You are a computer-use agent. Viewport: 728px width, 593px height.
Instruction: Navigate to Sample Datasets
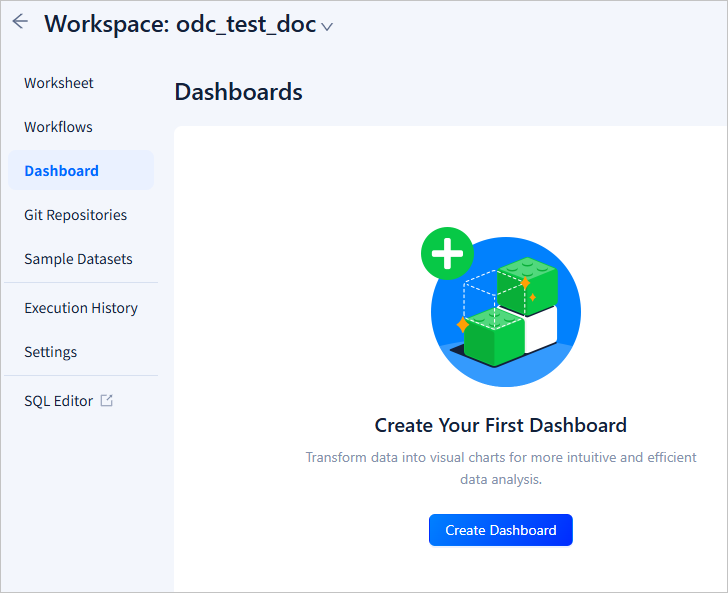[78, 259]
